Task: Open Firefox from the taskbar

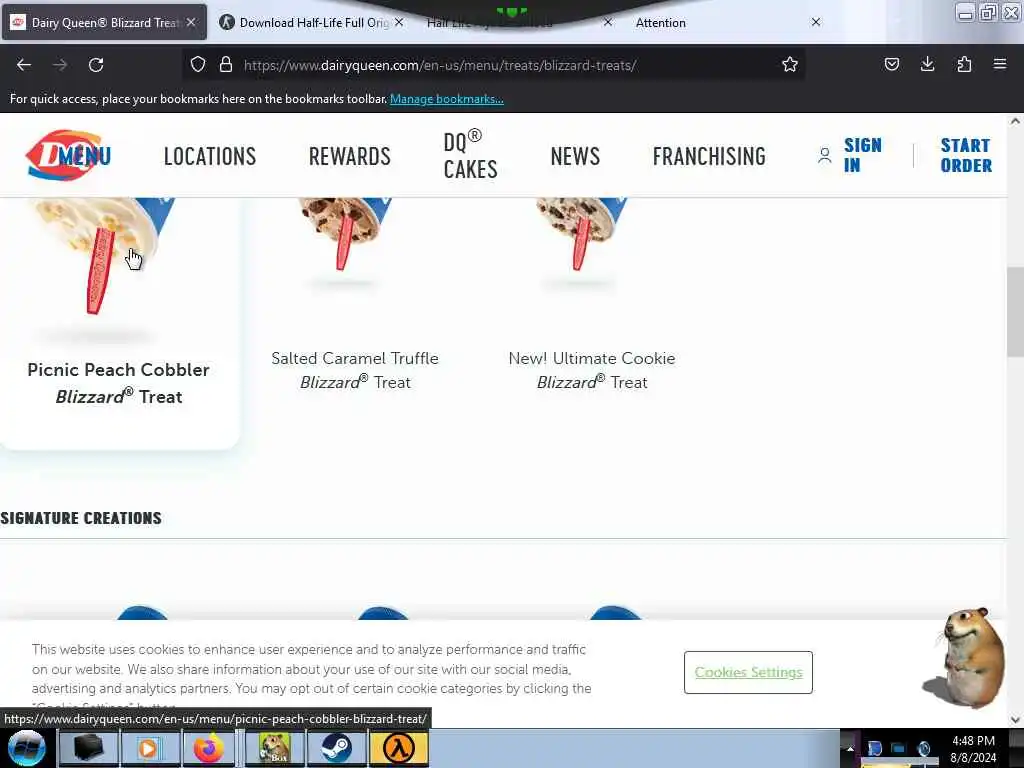Action: click(x=209, y=748)
